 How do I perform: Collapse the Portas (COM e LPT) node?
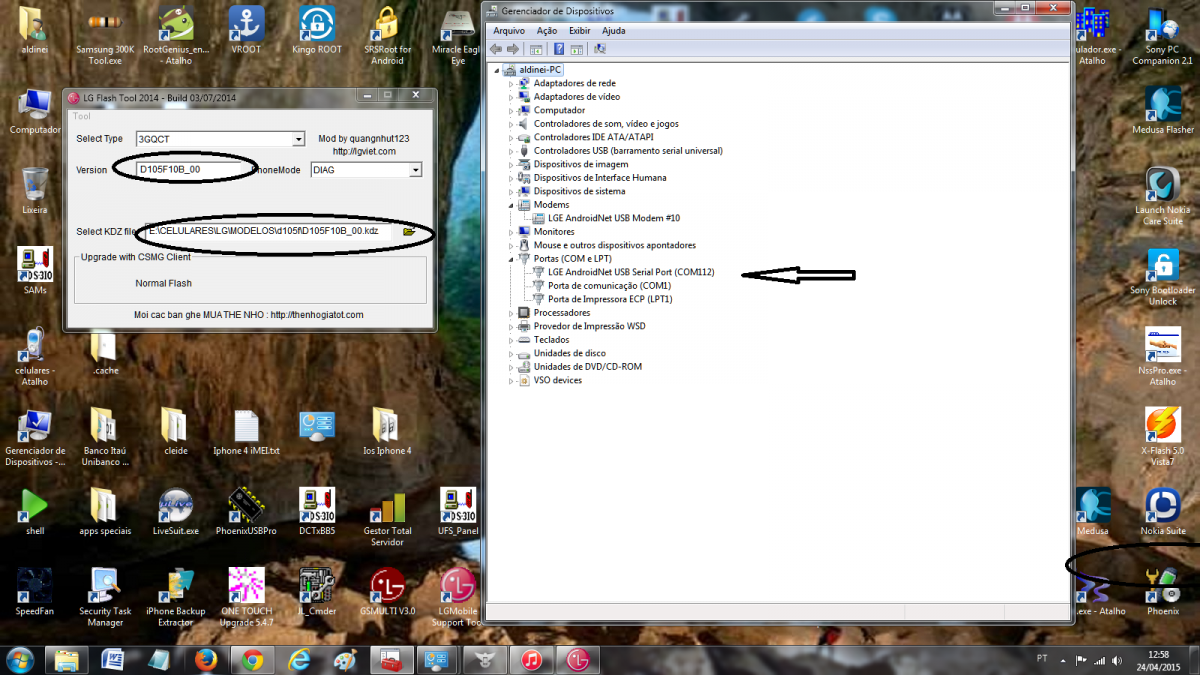click(x=511, y=259)
